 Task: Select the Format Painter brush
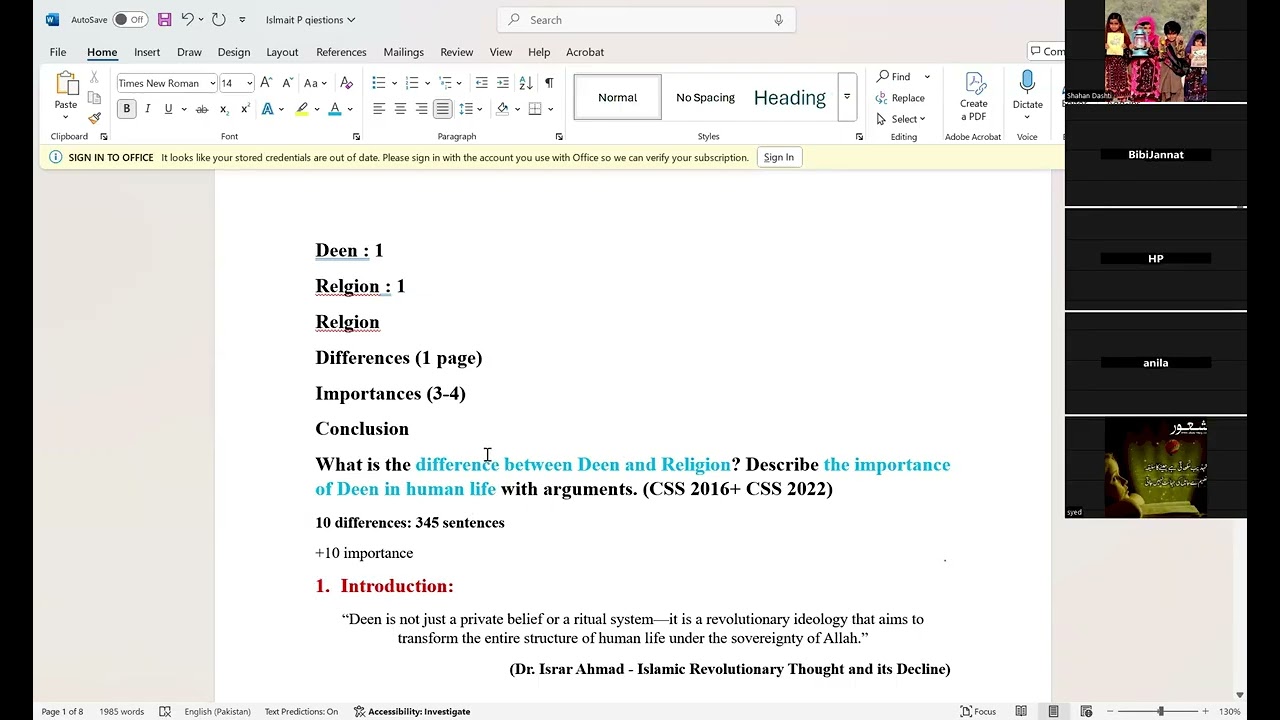point(94,118)
